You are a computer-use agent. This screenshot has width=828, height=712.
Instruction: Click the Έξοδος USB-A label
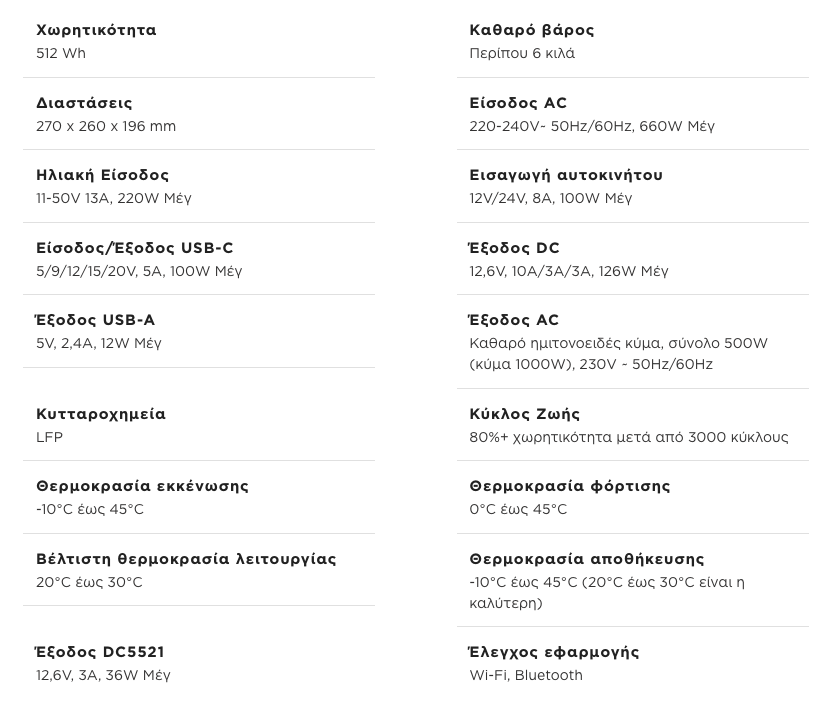coord(95,320)
